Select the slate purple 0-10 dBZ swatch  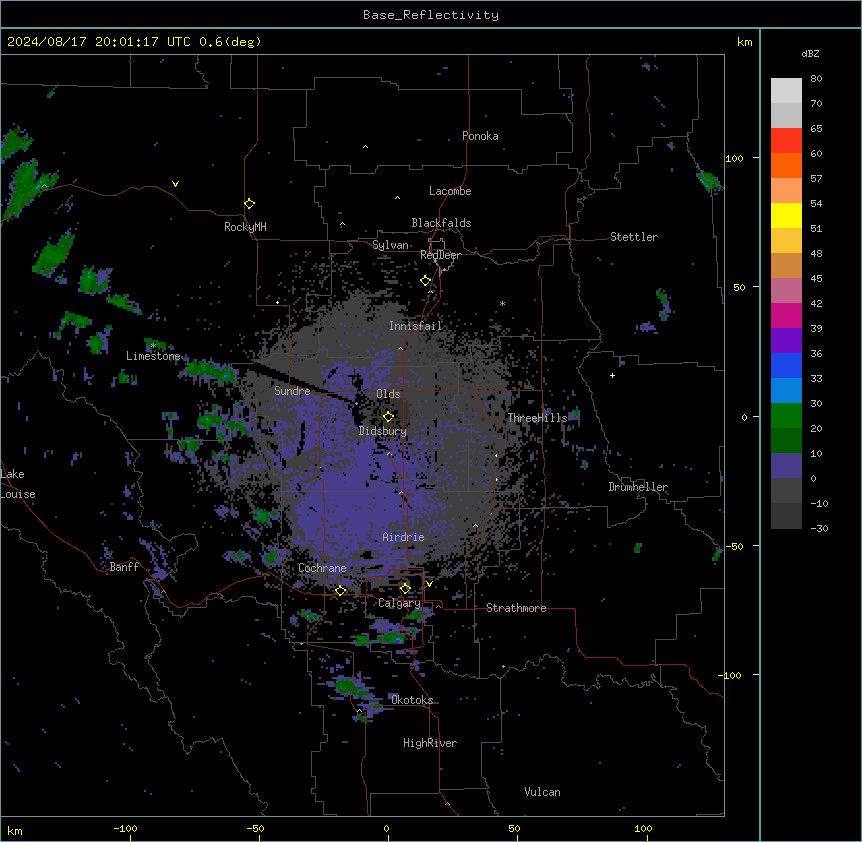tap(786, 466)
